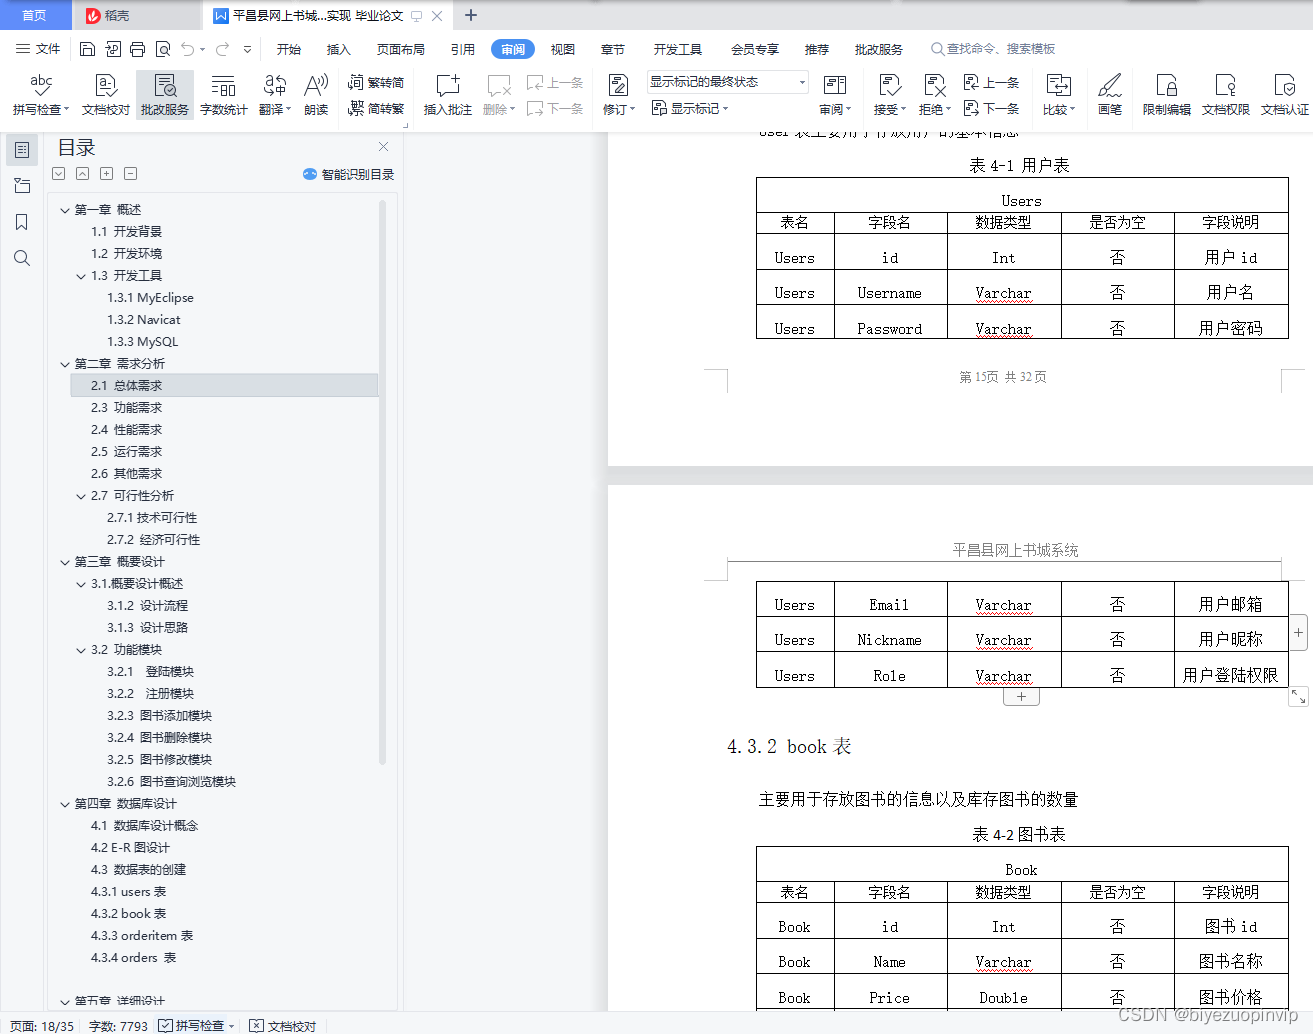
Task: Click the 查找命令、搜索模板 search field
Action: tap(993, 49)
